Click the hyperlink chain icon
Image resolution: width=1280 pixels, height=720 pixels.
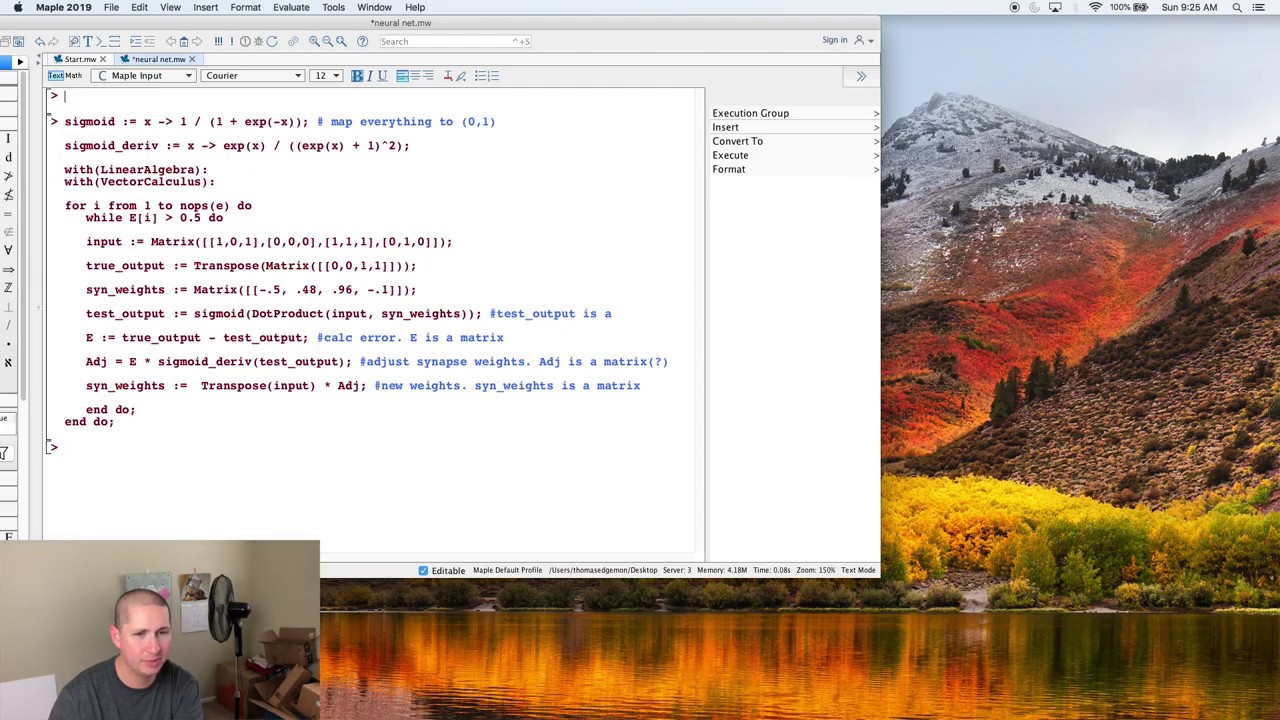coord(293,41)
